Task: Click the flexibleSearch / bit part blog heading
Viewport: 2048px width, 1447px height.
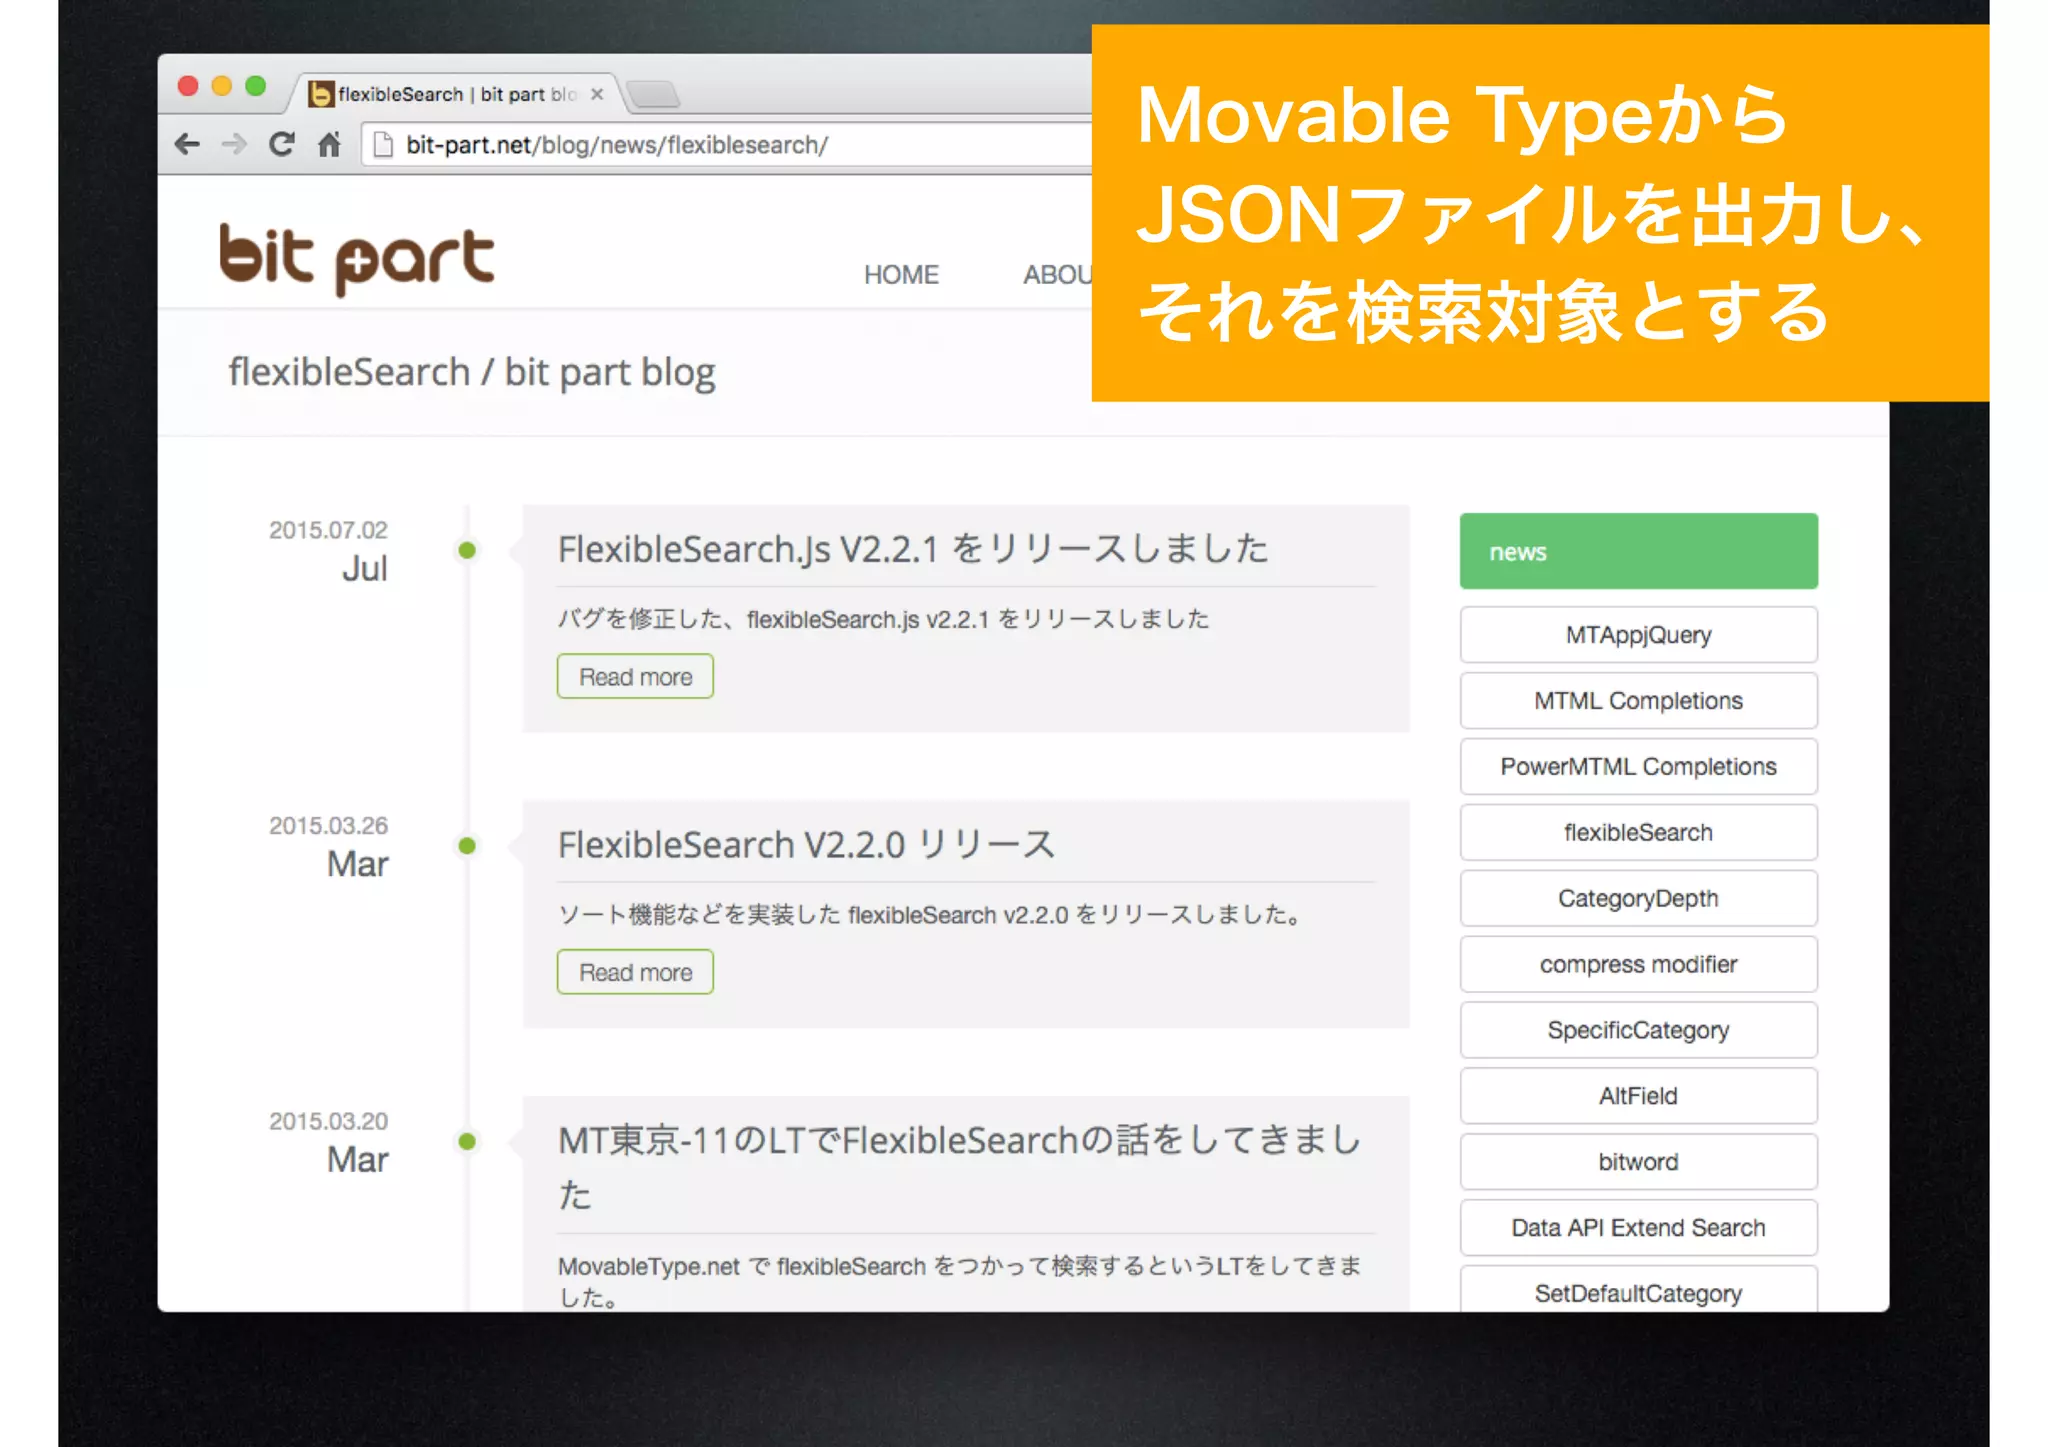Action: pos(472,373)
